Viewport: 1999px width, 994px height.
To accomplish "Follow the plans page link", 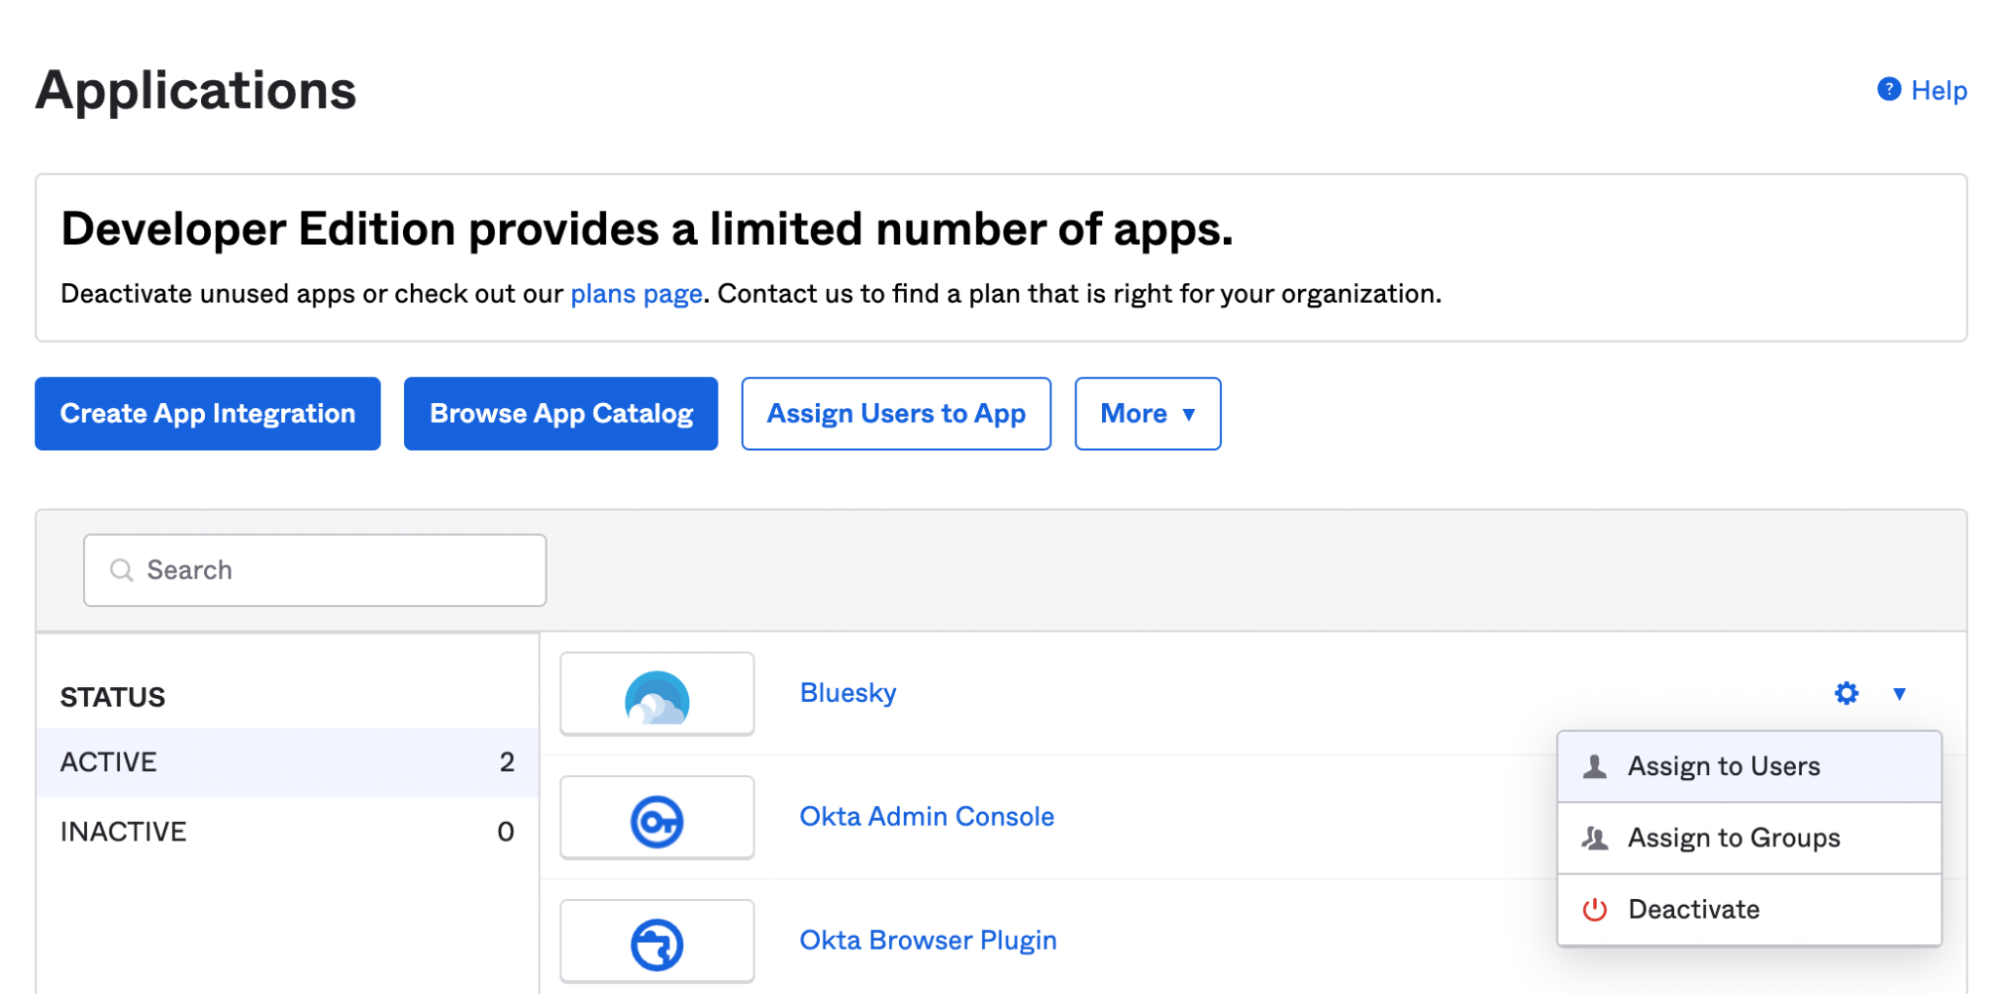I will [636, 294].
